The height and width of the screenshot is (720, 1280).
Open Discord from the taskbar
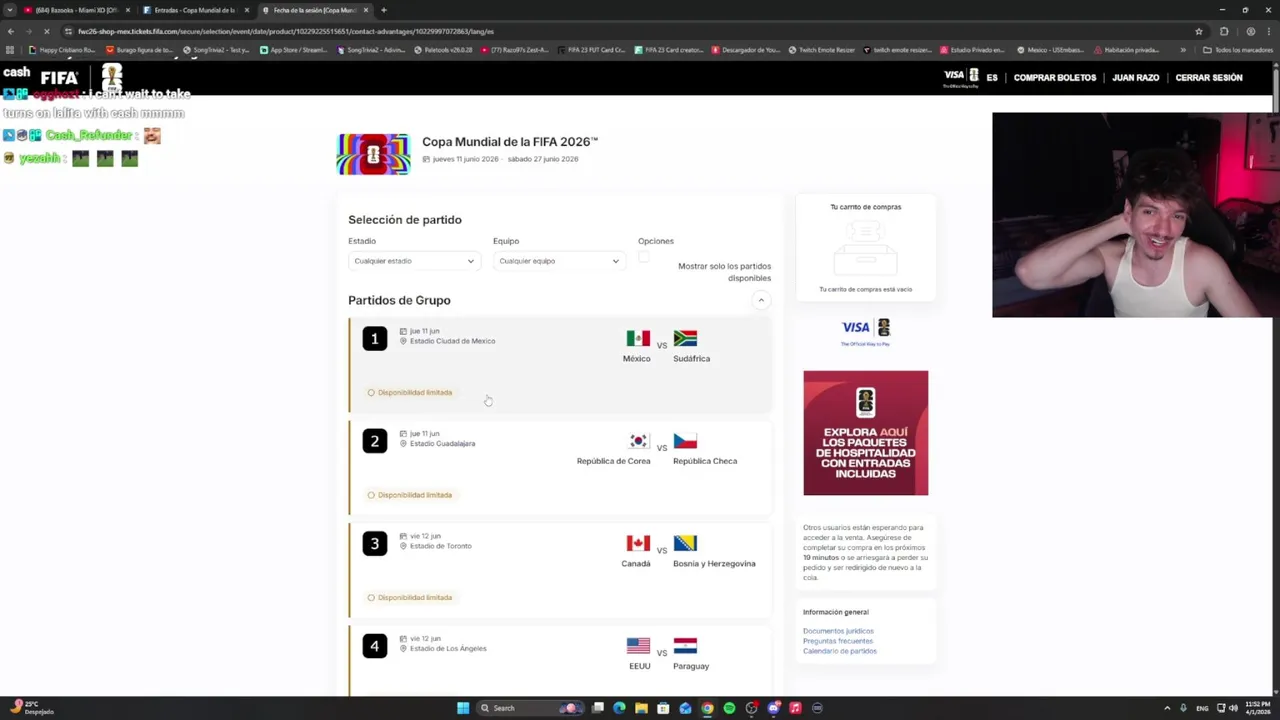click(x=773, y=708)
